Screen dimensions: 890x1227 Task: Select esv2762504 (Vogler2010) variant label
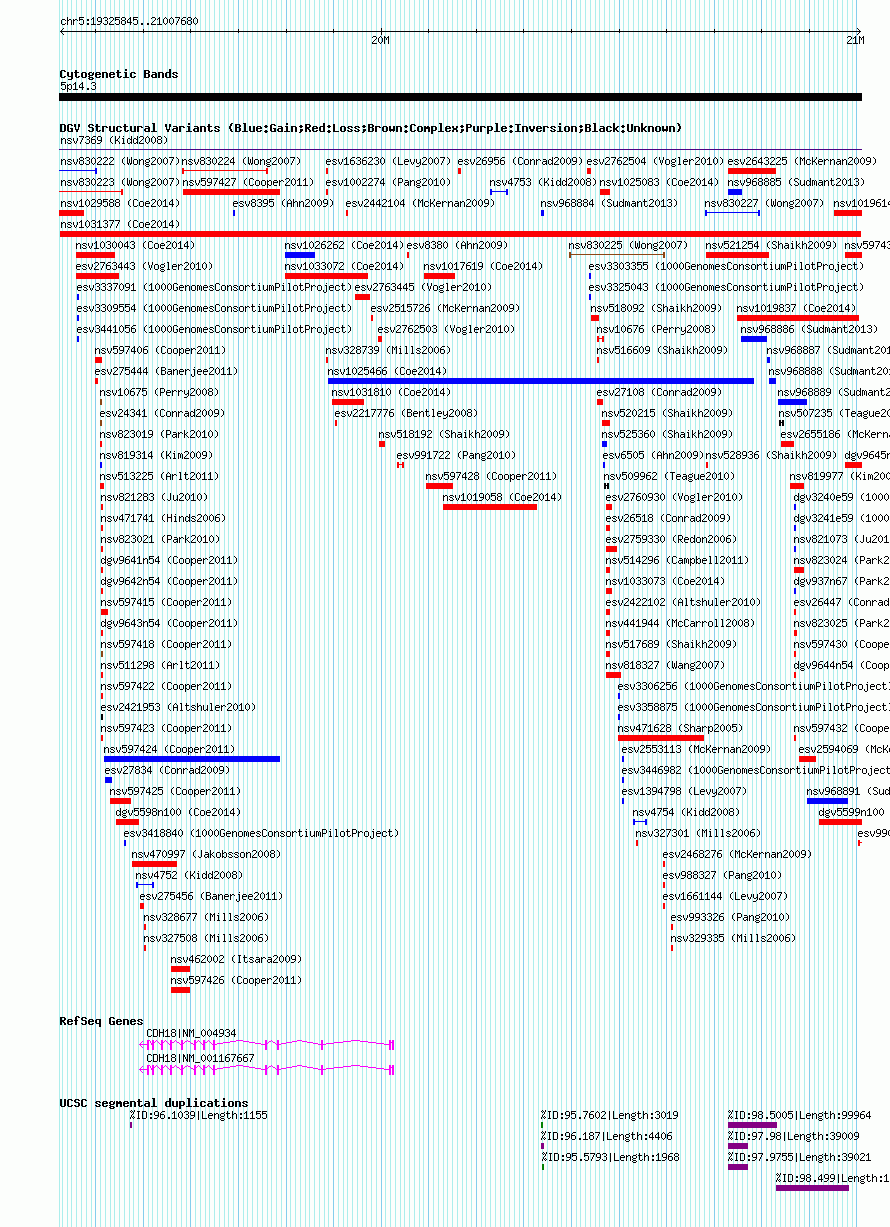(655, 161)
